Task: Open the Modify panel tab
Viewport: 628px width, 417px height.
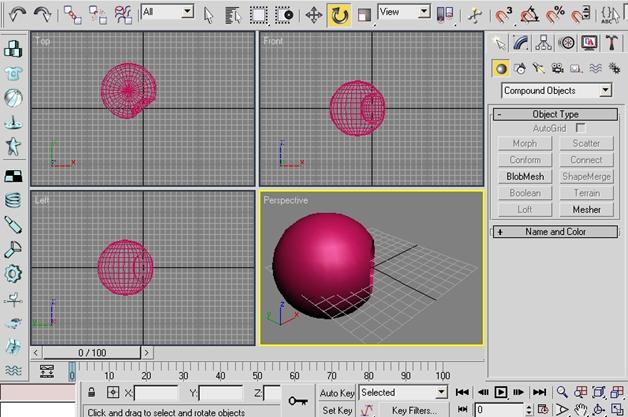Action: point(521,42)
